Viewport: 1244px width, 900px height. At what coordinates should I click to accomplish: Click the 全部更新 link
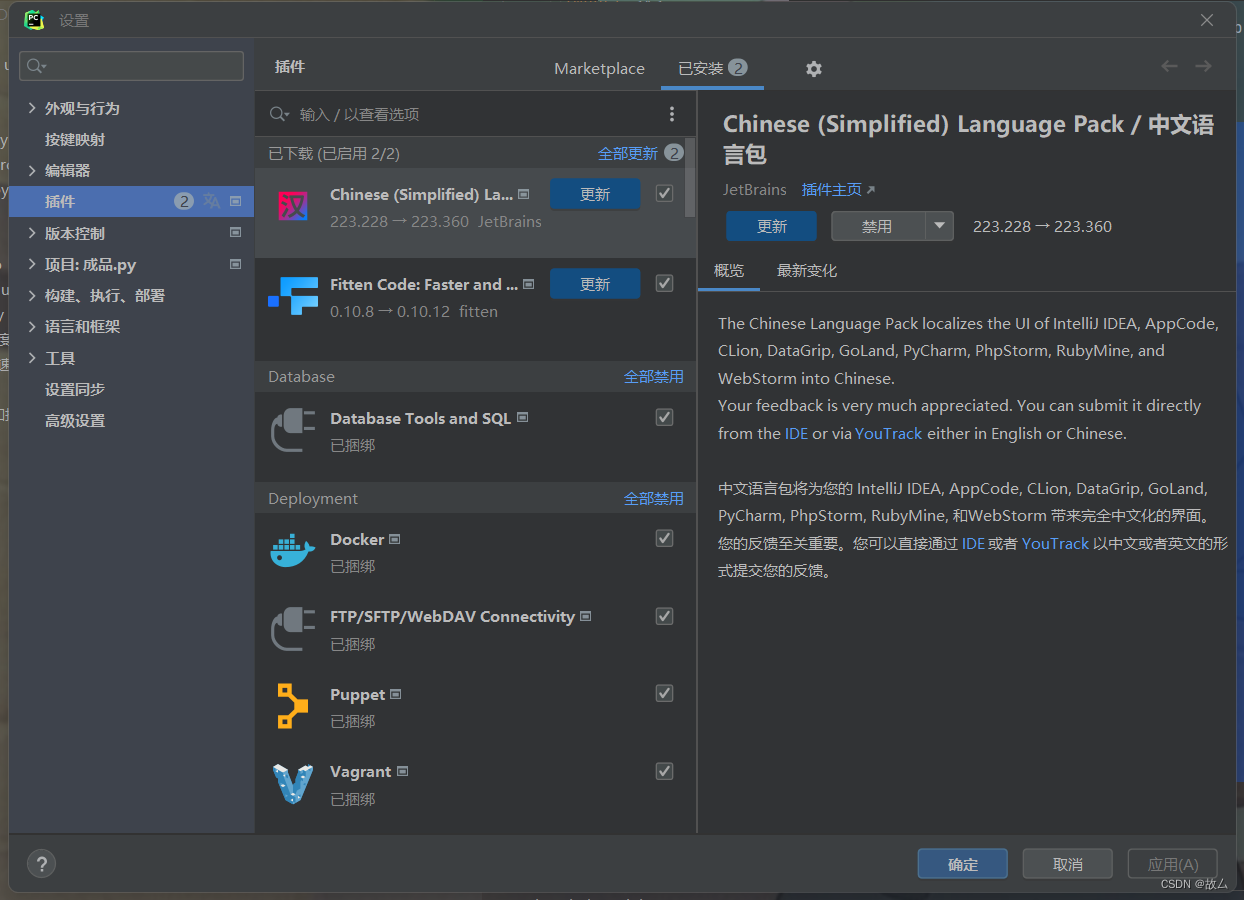click(x=628, y=153)
